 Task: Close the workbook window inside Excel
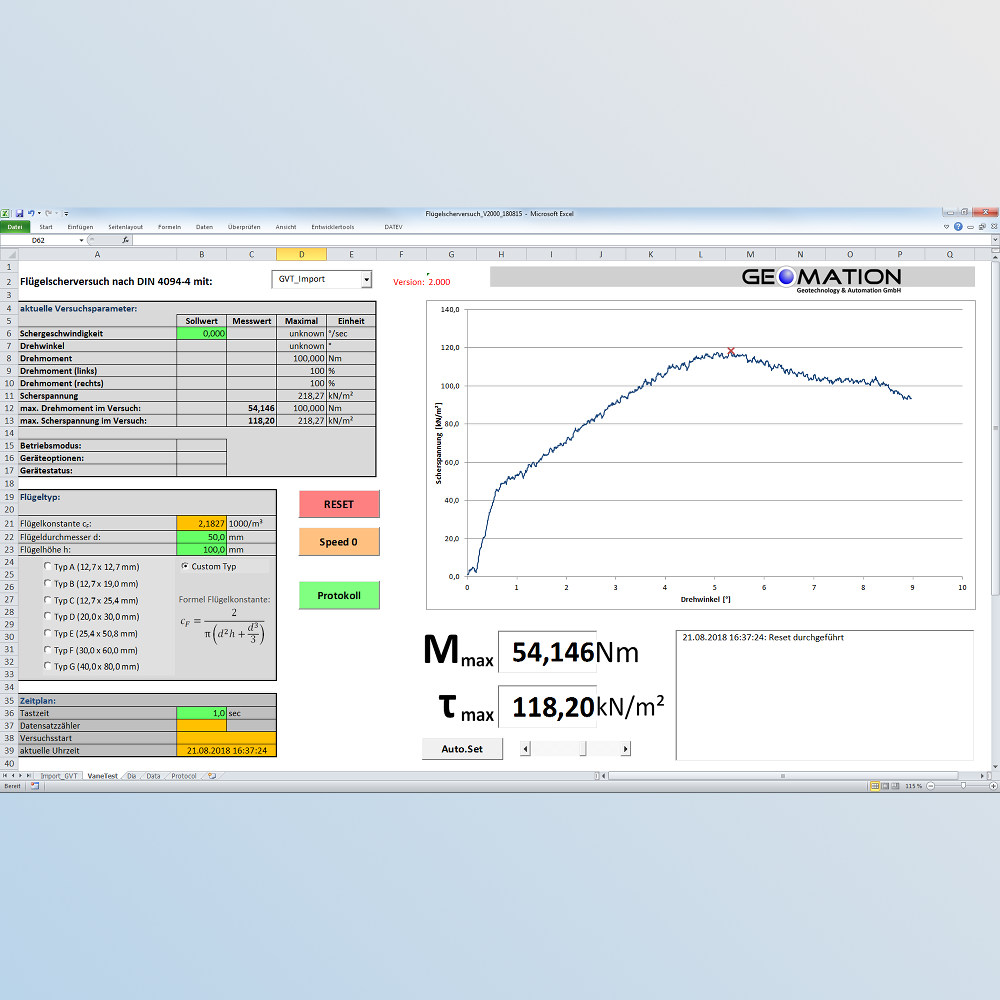point(994,226)
